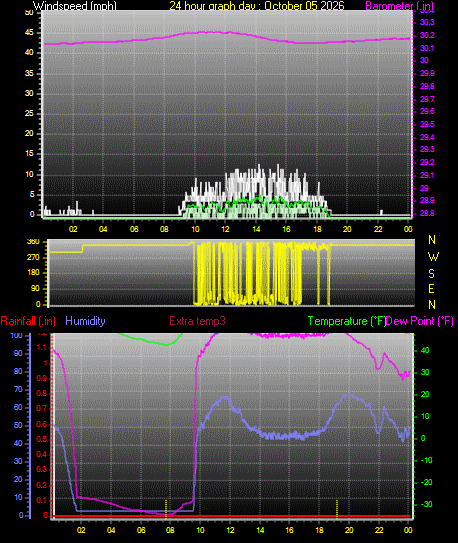The height and width of the screenshot is (543, 458).
Task: Click the 22 hour label under the humidity graph
Action: pyautogui.click(x=379, y=530)
